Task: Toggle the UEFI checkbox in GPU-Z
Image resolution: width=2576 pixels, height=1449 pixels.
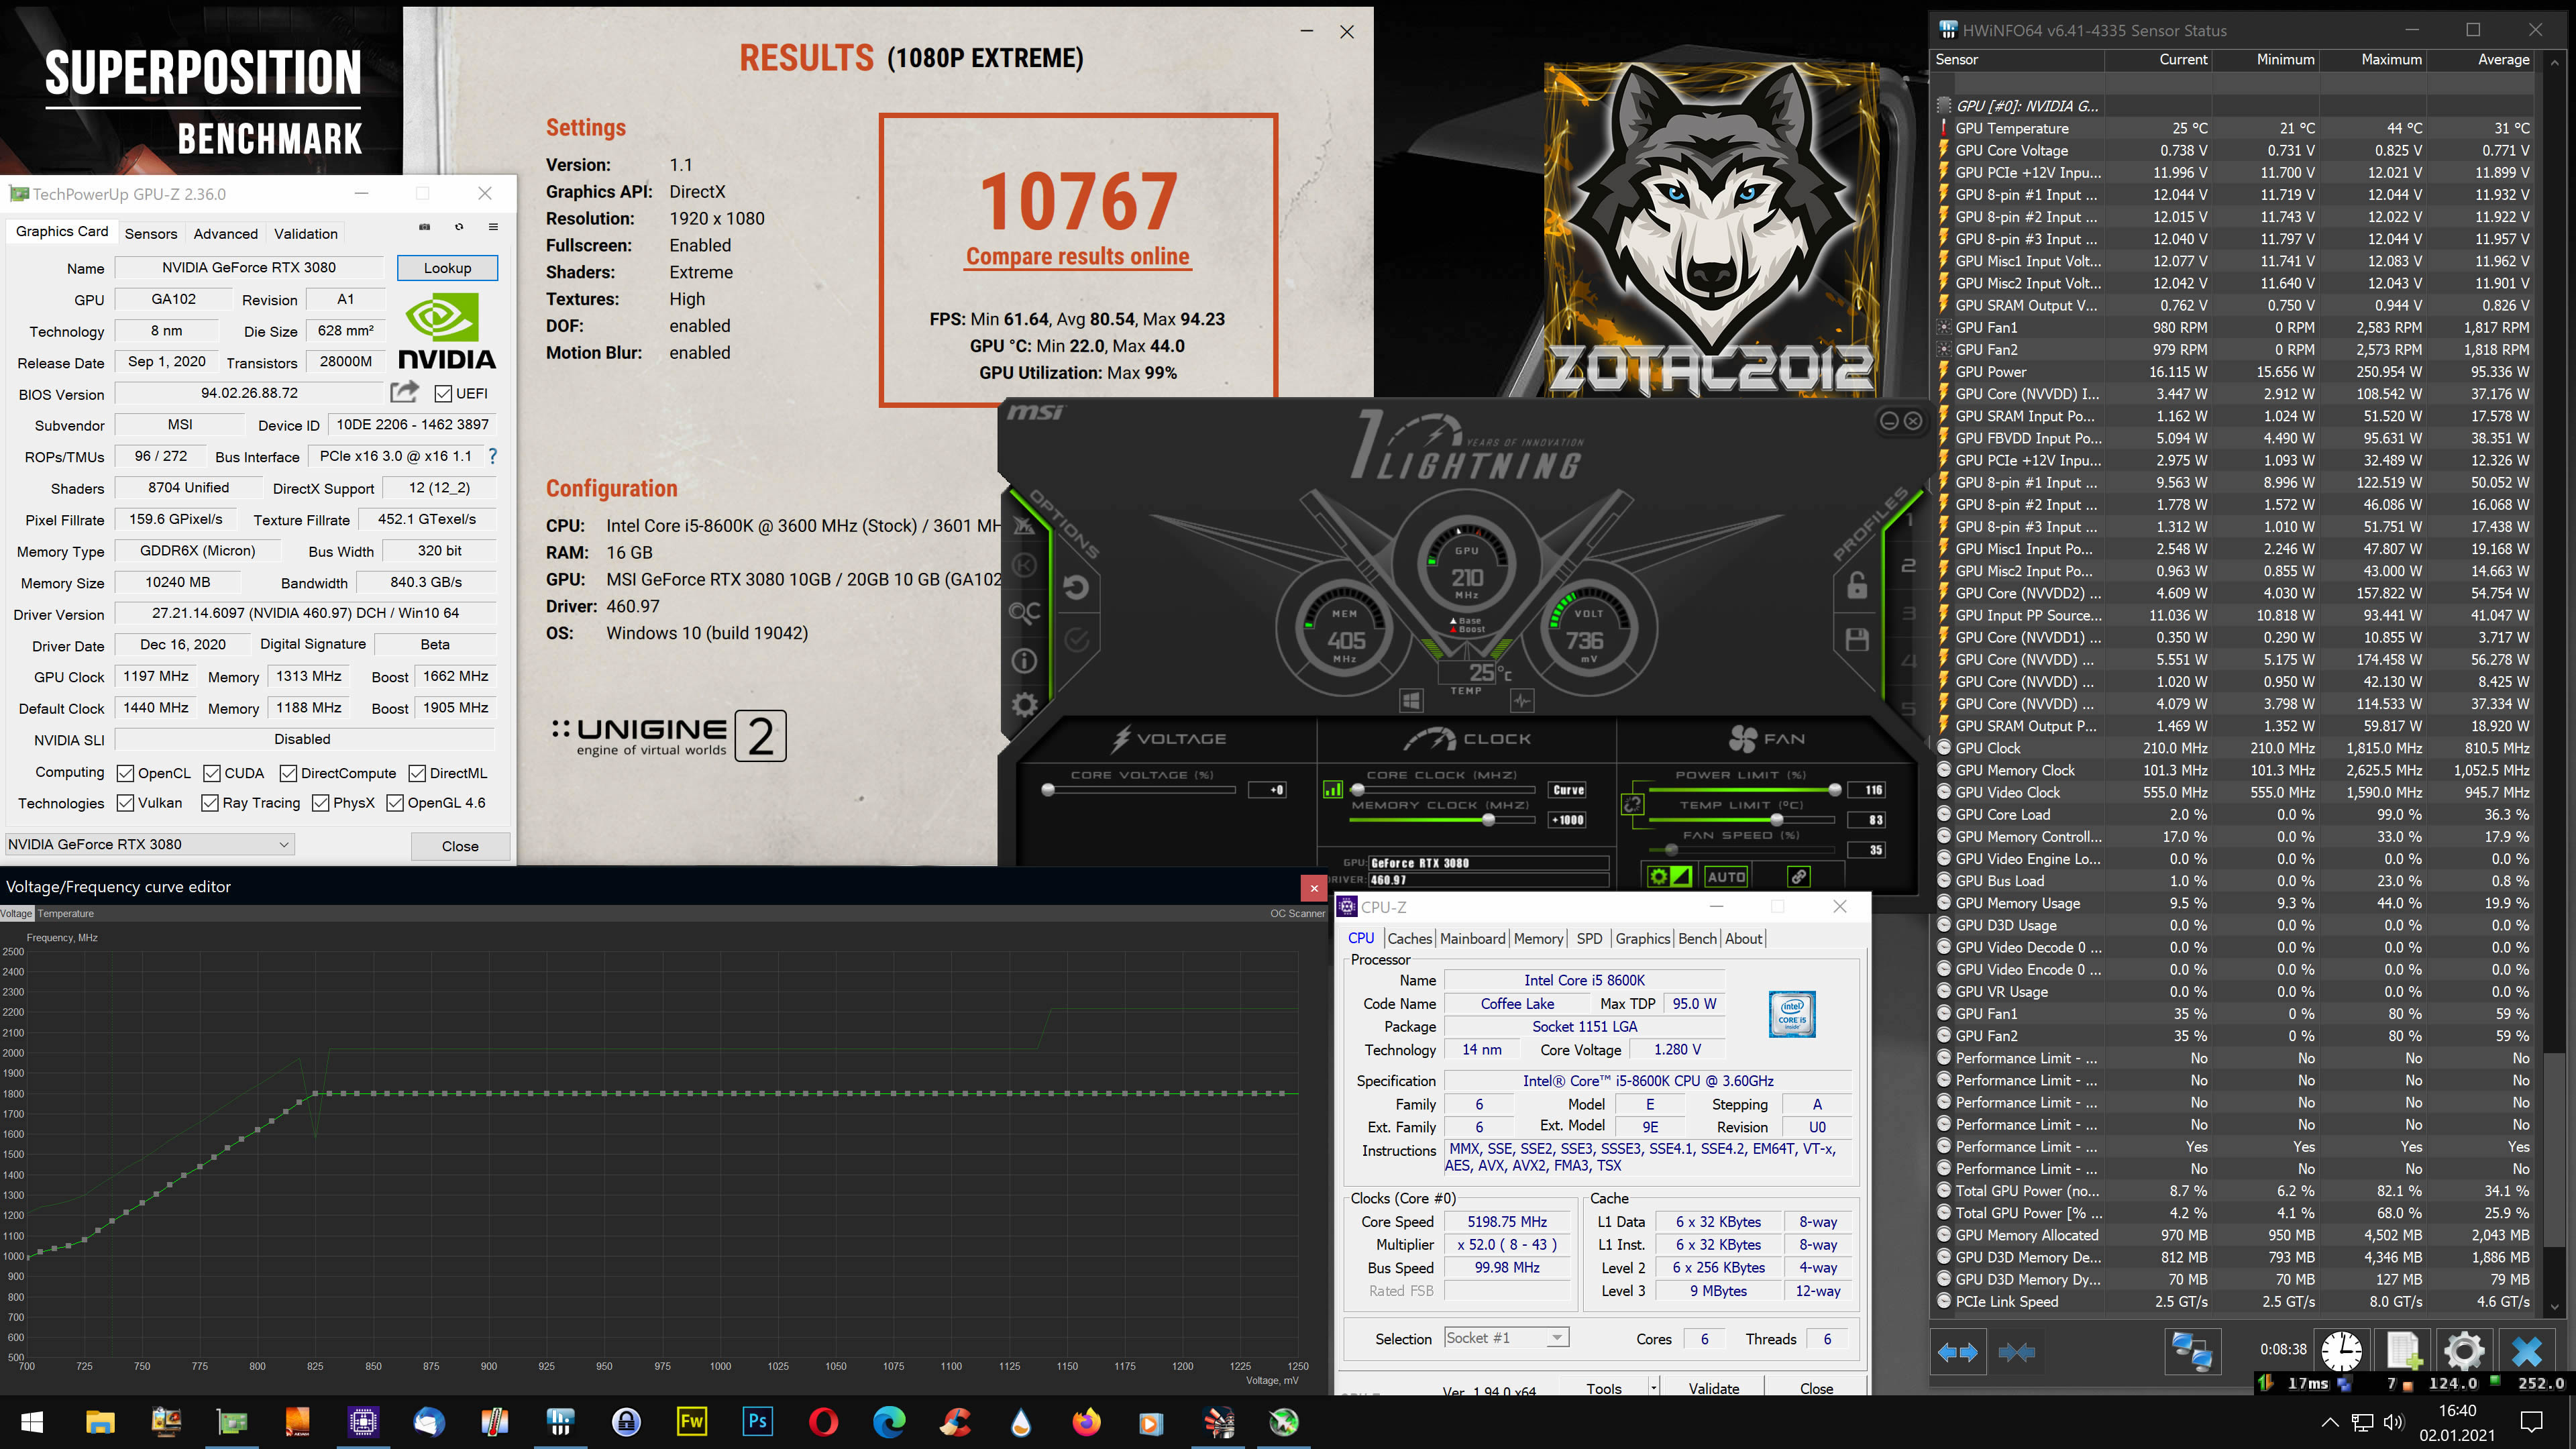Action: [x=443, y=393]
